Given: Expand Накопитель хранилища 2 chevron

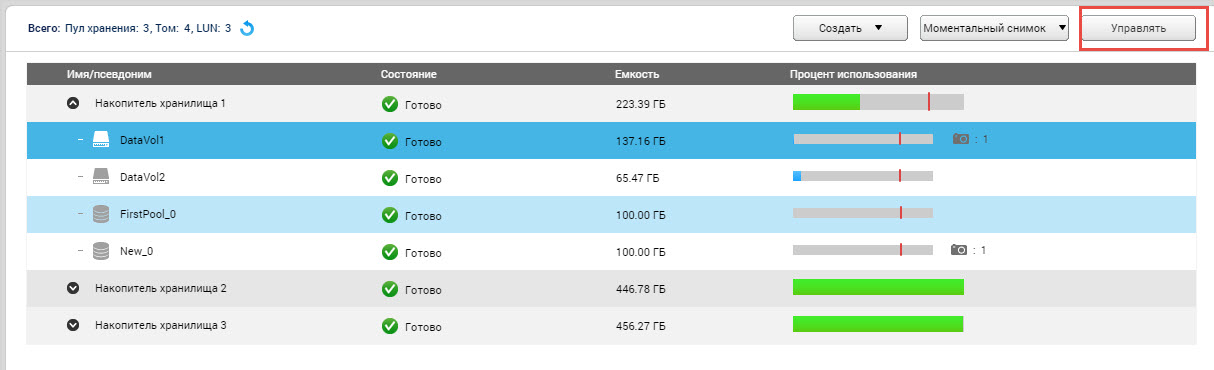Looking at the screenshot, I should point(72,288).
